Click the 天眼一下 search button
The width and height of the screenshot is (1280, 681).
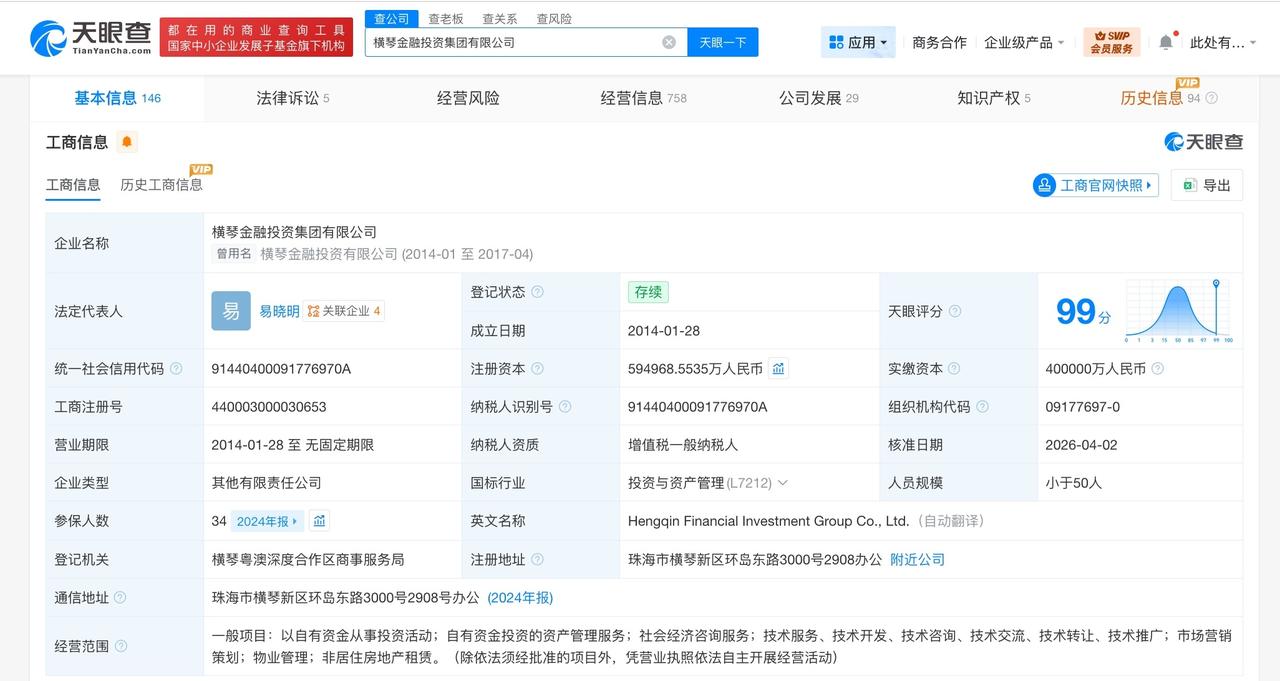(722, 41)
